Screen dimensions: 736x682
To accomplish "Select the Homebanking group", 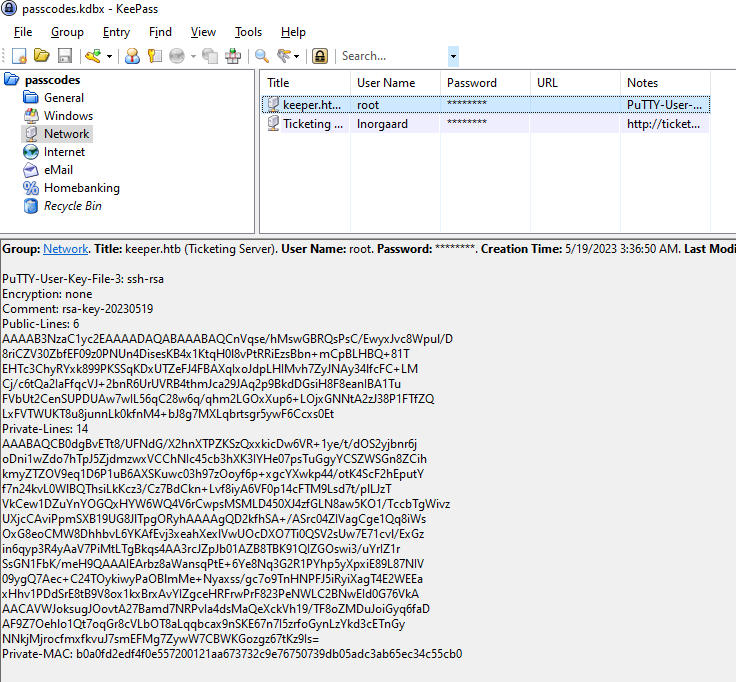I will click(81, 188).
